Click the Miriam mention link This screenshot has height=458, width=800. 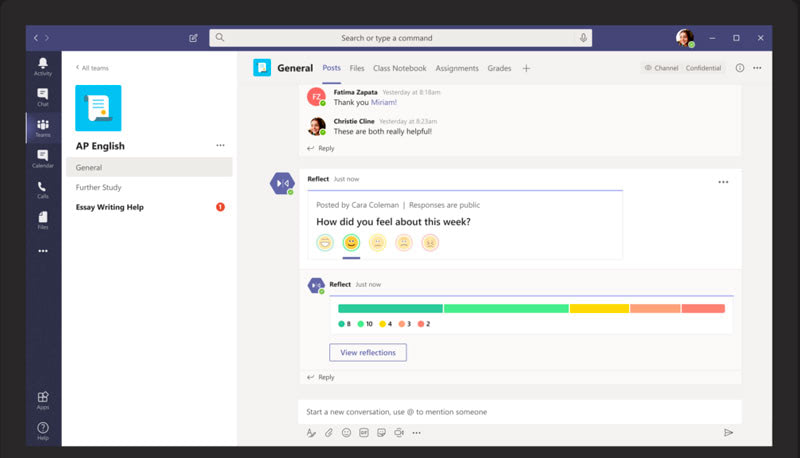pyautogui.click(x=384, y=103)
